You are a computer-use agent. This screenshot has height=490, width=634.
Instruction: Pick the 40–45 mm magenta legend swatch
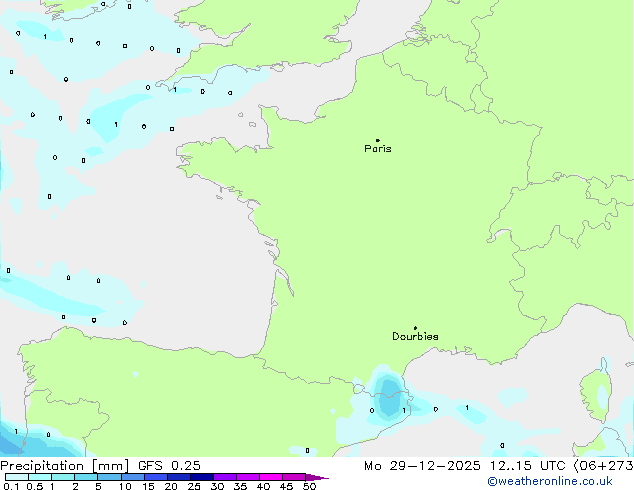tap(271, 477)
